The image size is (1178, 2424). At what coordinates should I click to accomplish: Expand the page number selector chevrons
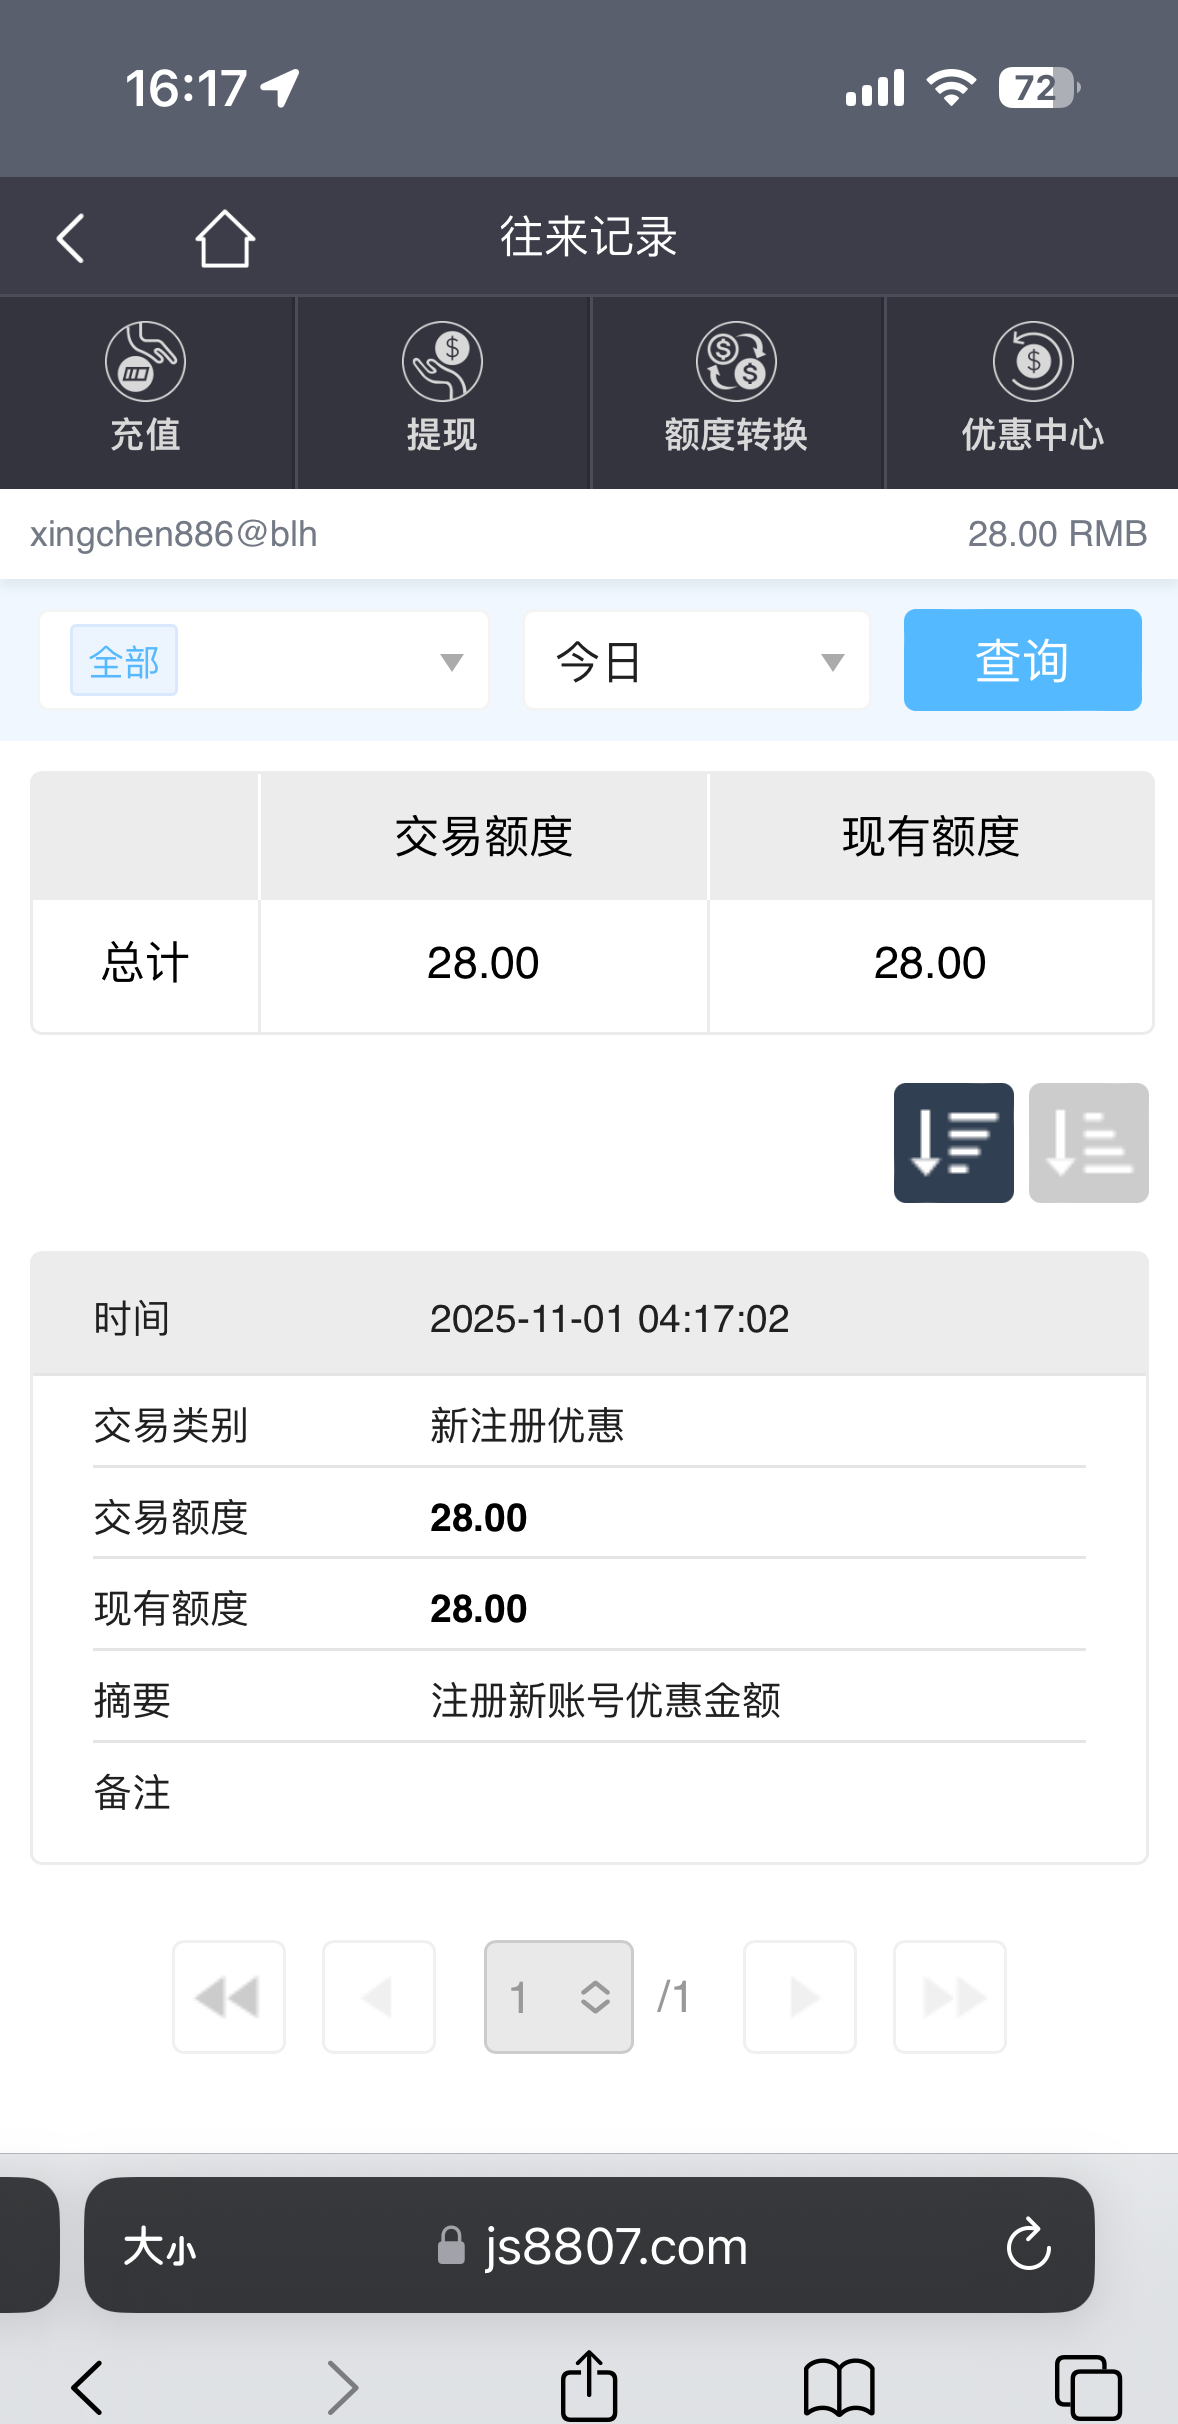[592, 1996]
